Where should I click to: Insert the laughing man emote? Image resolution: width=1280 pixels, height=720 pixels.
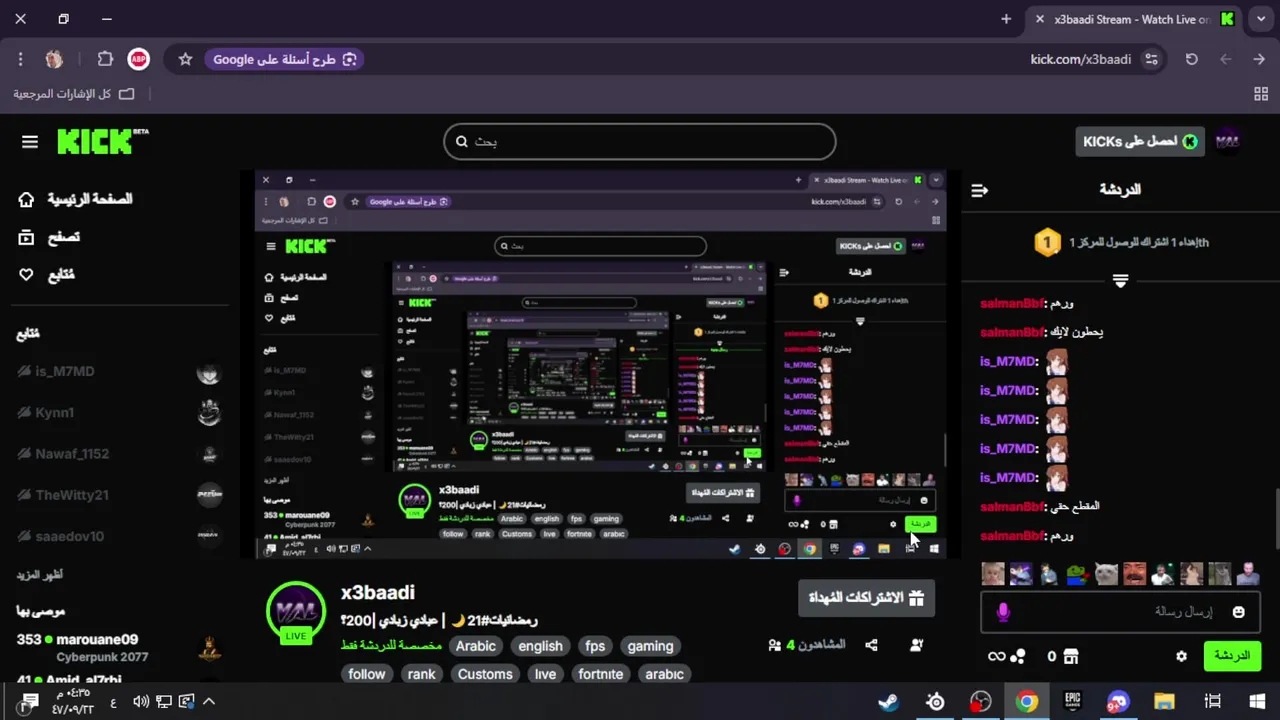click(x=1134, y=574)
